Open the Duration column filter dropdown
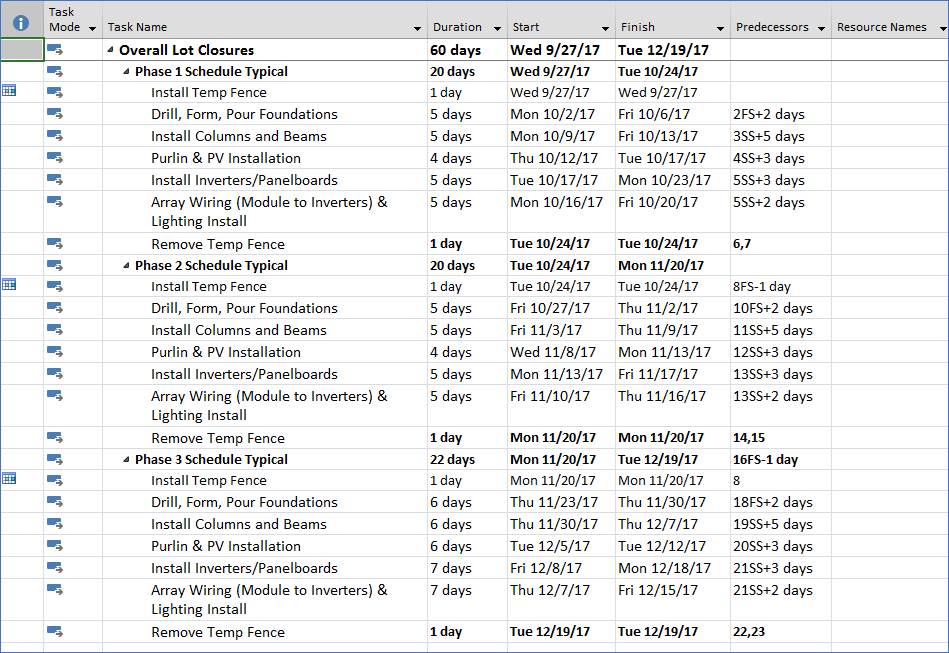Screen dimensions: 949x653 coord(497,28)
